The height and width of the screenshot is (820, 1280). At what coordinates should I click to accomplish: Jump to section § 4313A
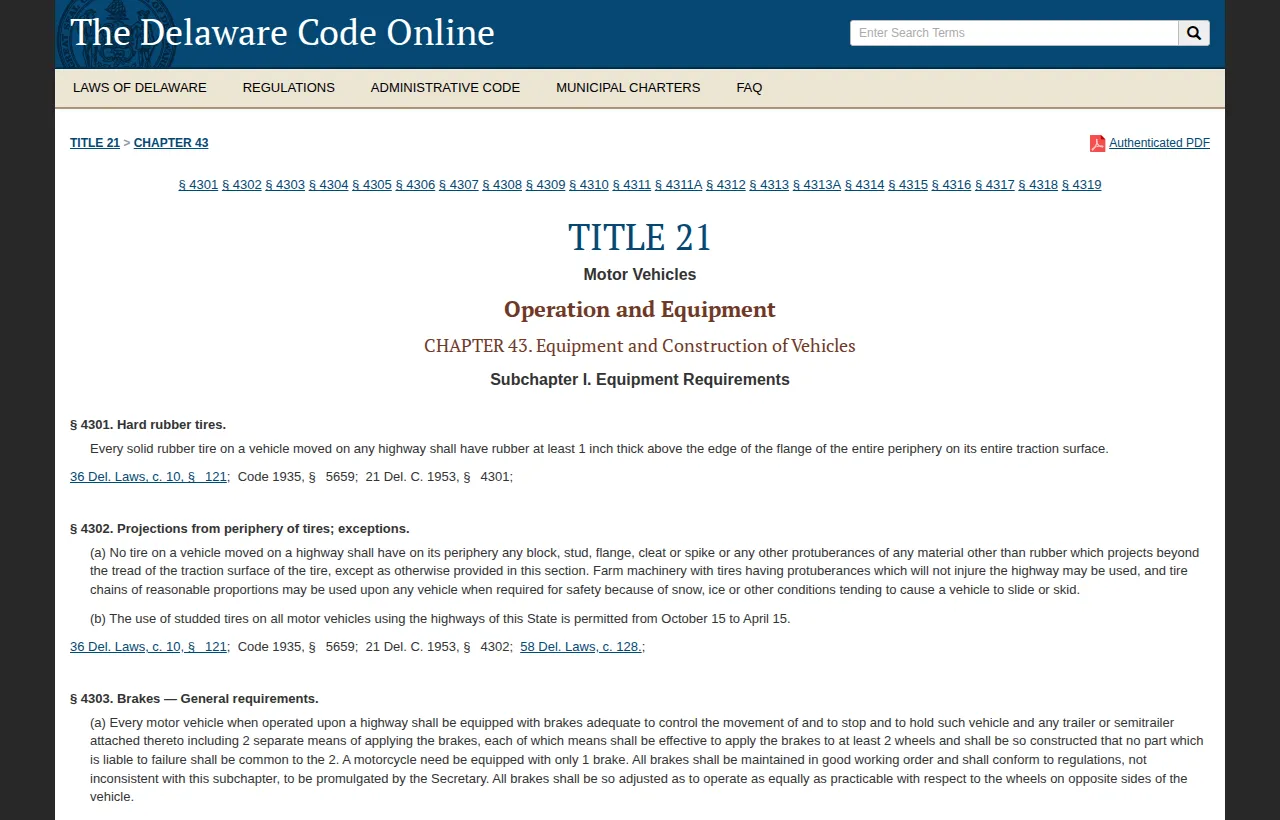(817, 185)
